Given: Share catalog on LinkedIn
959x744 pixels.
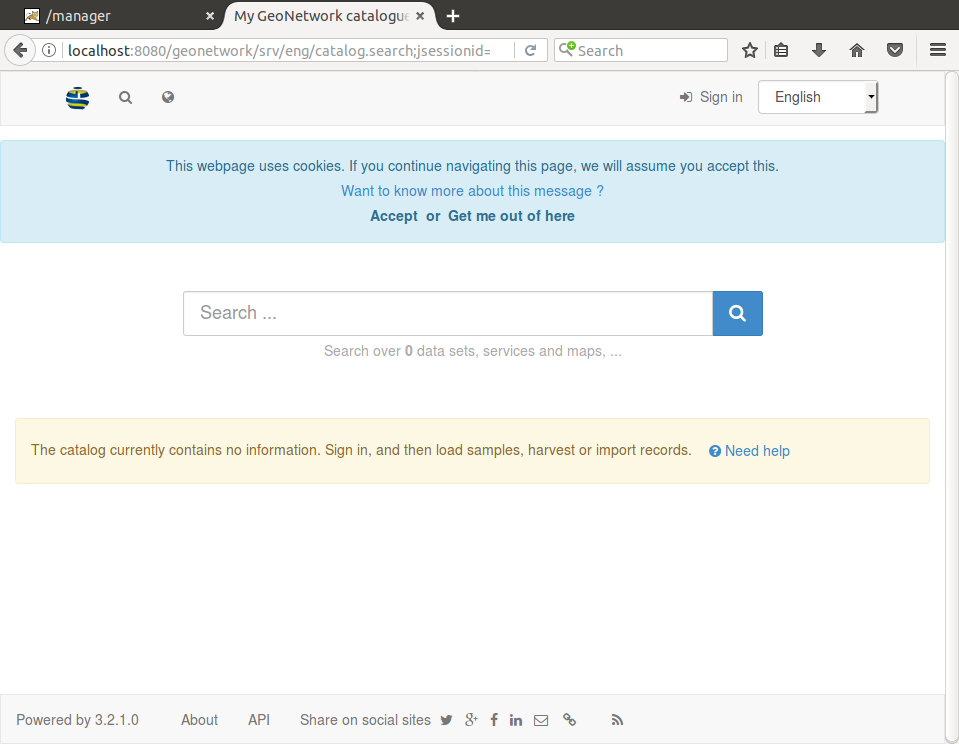Looking at the screenshot, I should 516,720.
